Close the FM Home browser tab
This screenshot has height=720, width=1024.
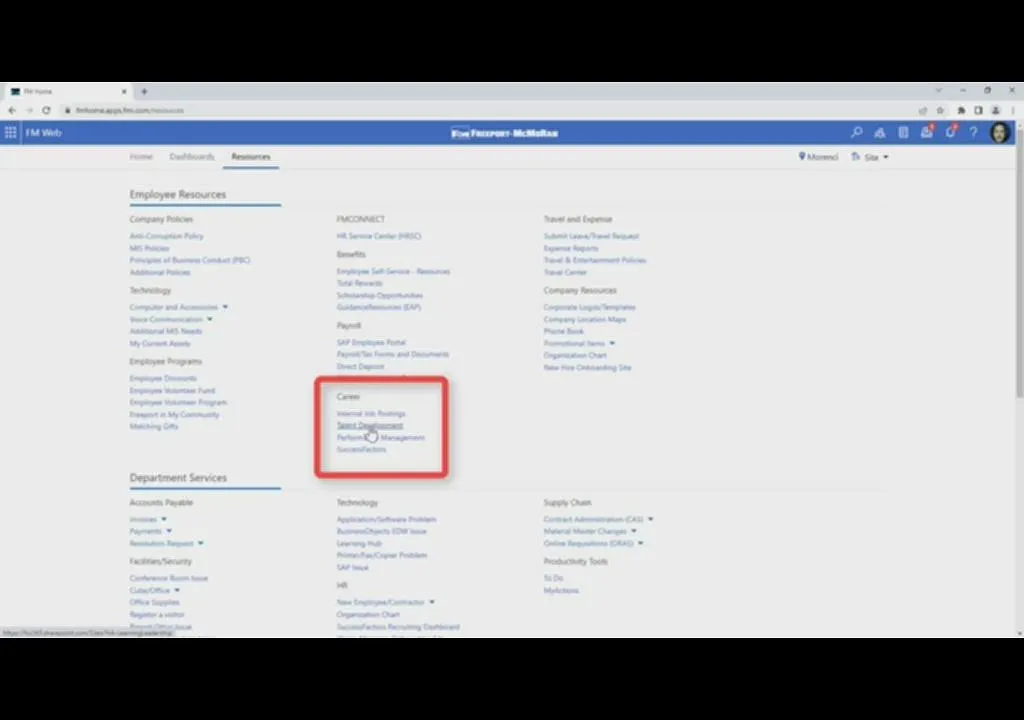pos(124,91)
